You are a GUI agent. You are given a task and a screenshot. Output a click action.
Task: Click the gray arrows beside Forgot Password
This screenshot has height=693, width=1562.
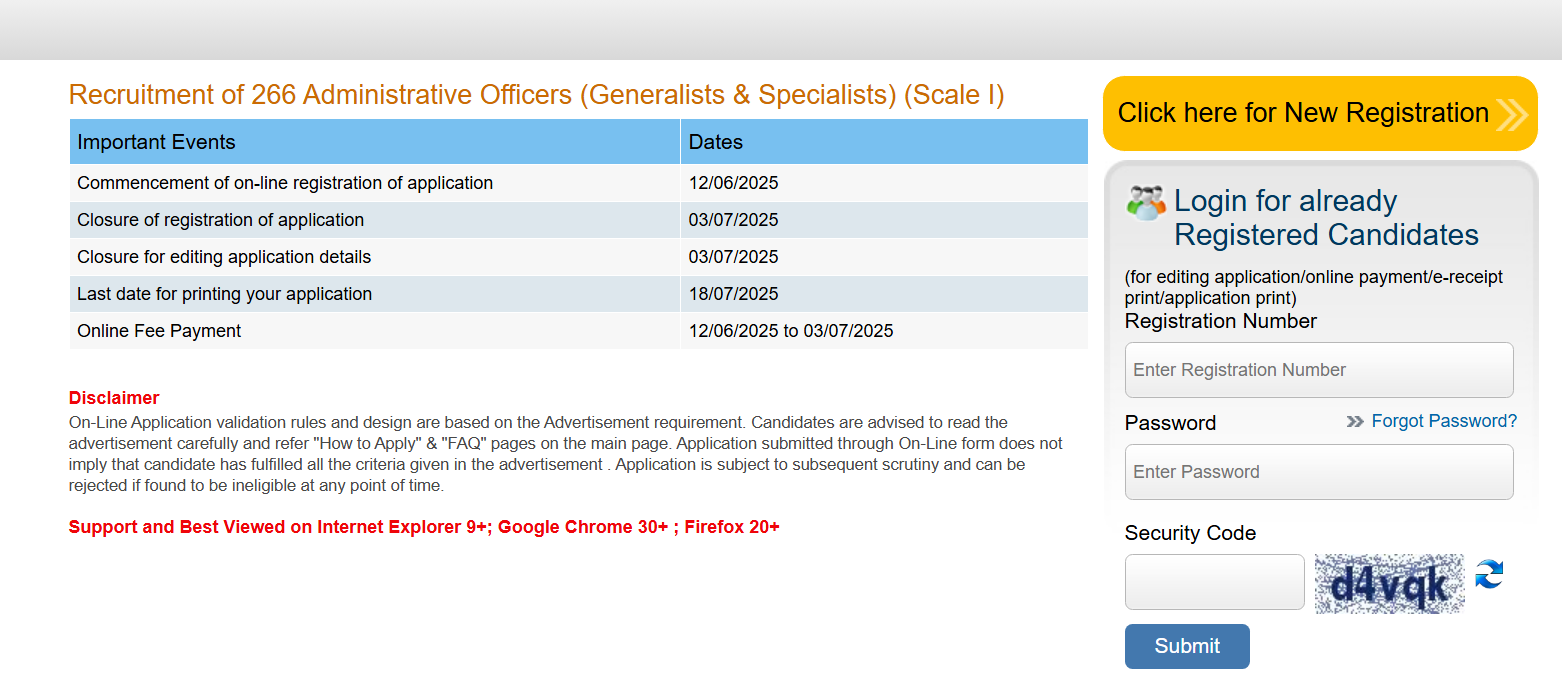[x=1355, y=422]
